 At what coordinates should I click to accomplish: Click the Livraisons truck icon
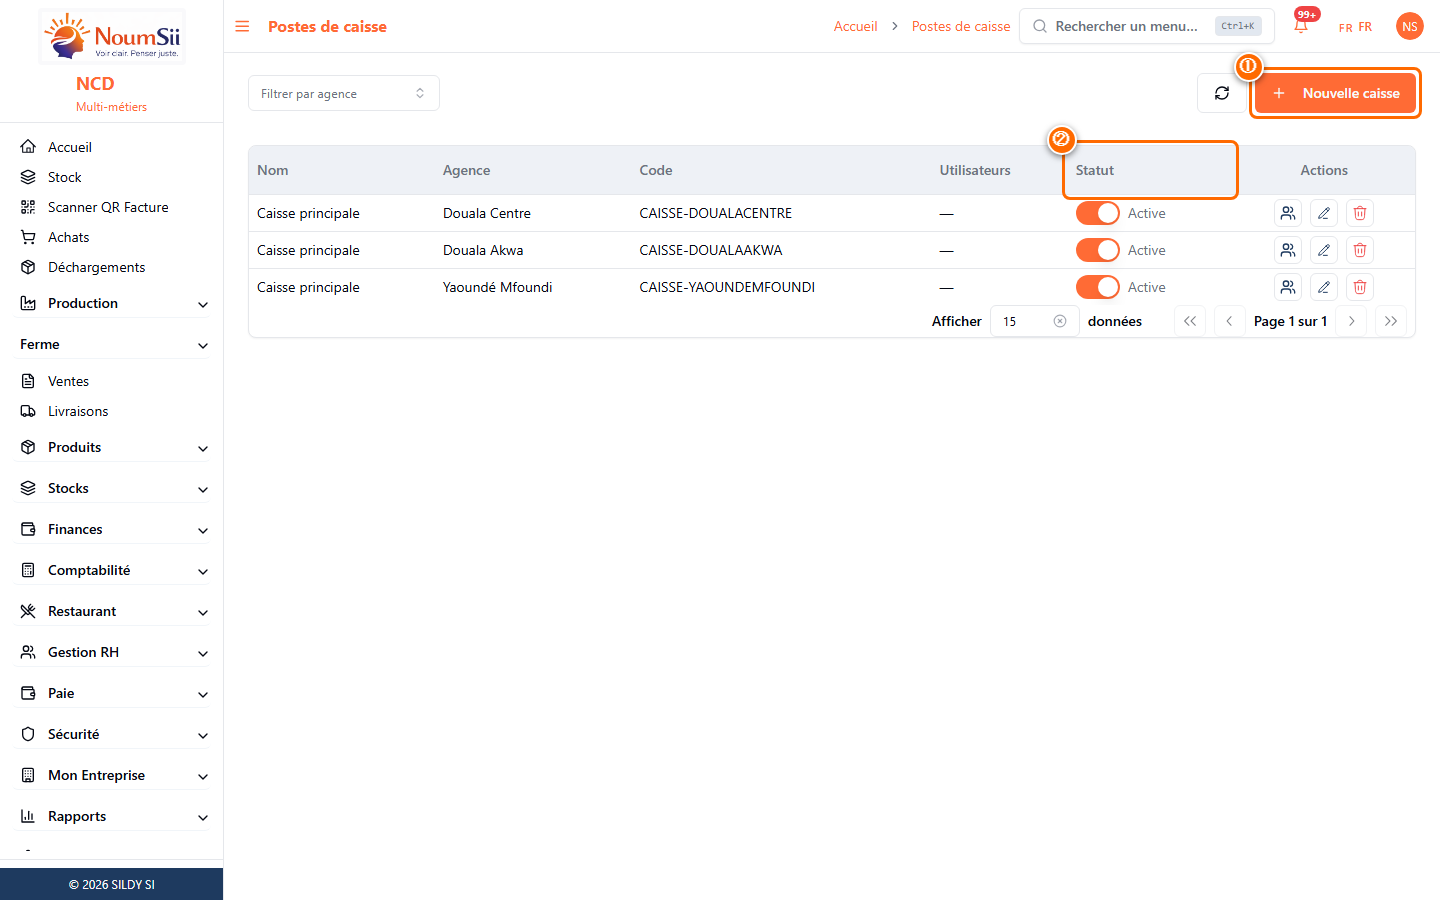pos(28,411)
